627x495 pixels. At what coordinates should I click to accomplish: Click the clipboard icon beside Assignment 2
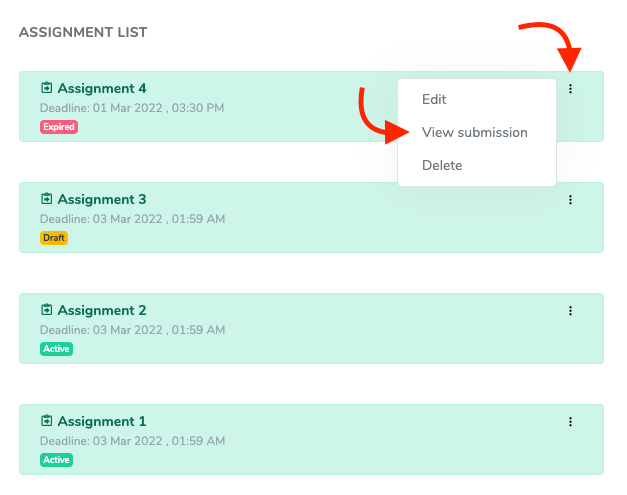pyautogui.click(x=46, y=311)
